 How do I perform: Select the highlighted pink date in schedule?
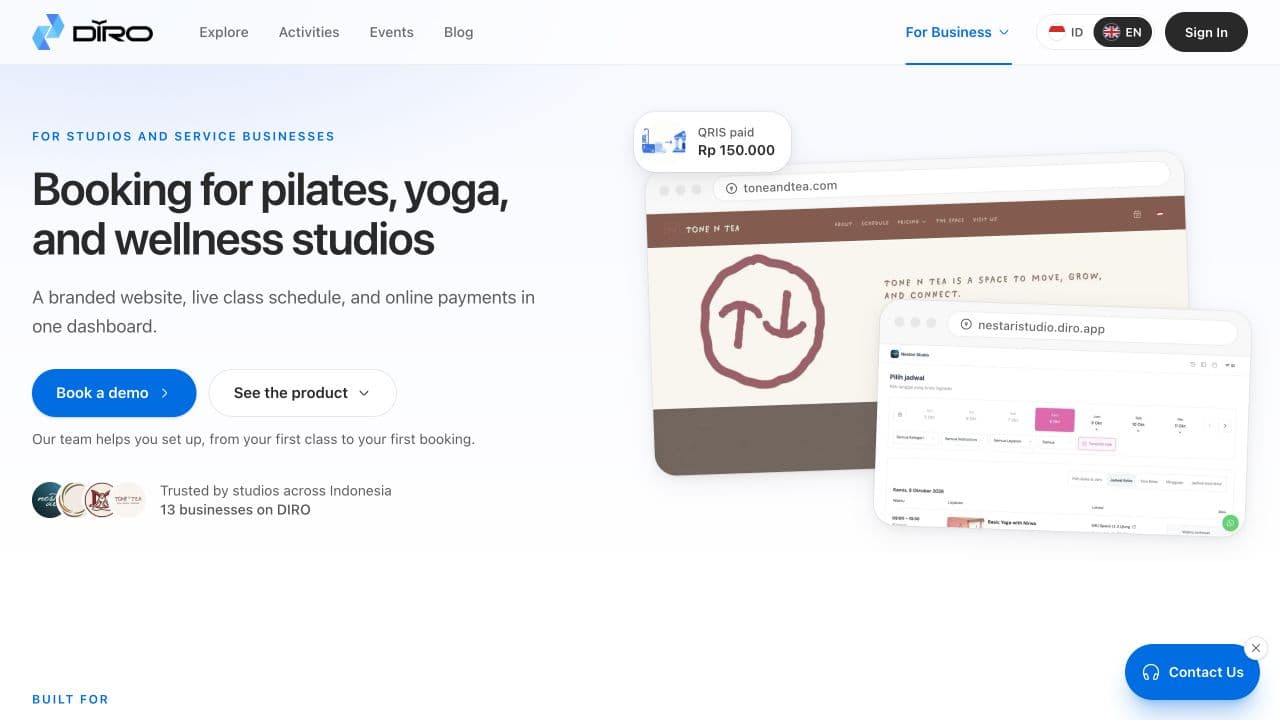point(1055,420)
